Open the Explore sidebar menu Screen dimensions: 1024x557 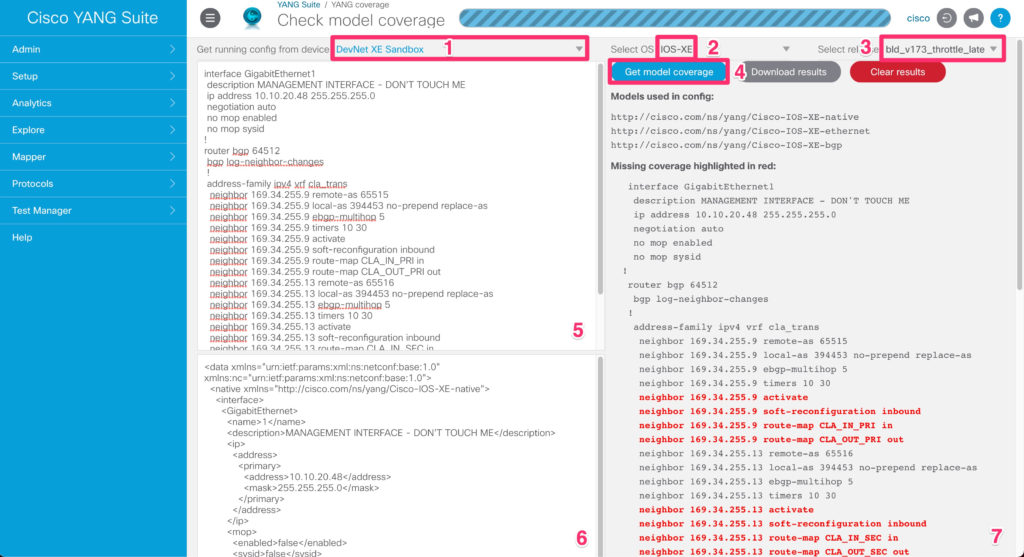pos(92,130)
